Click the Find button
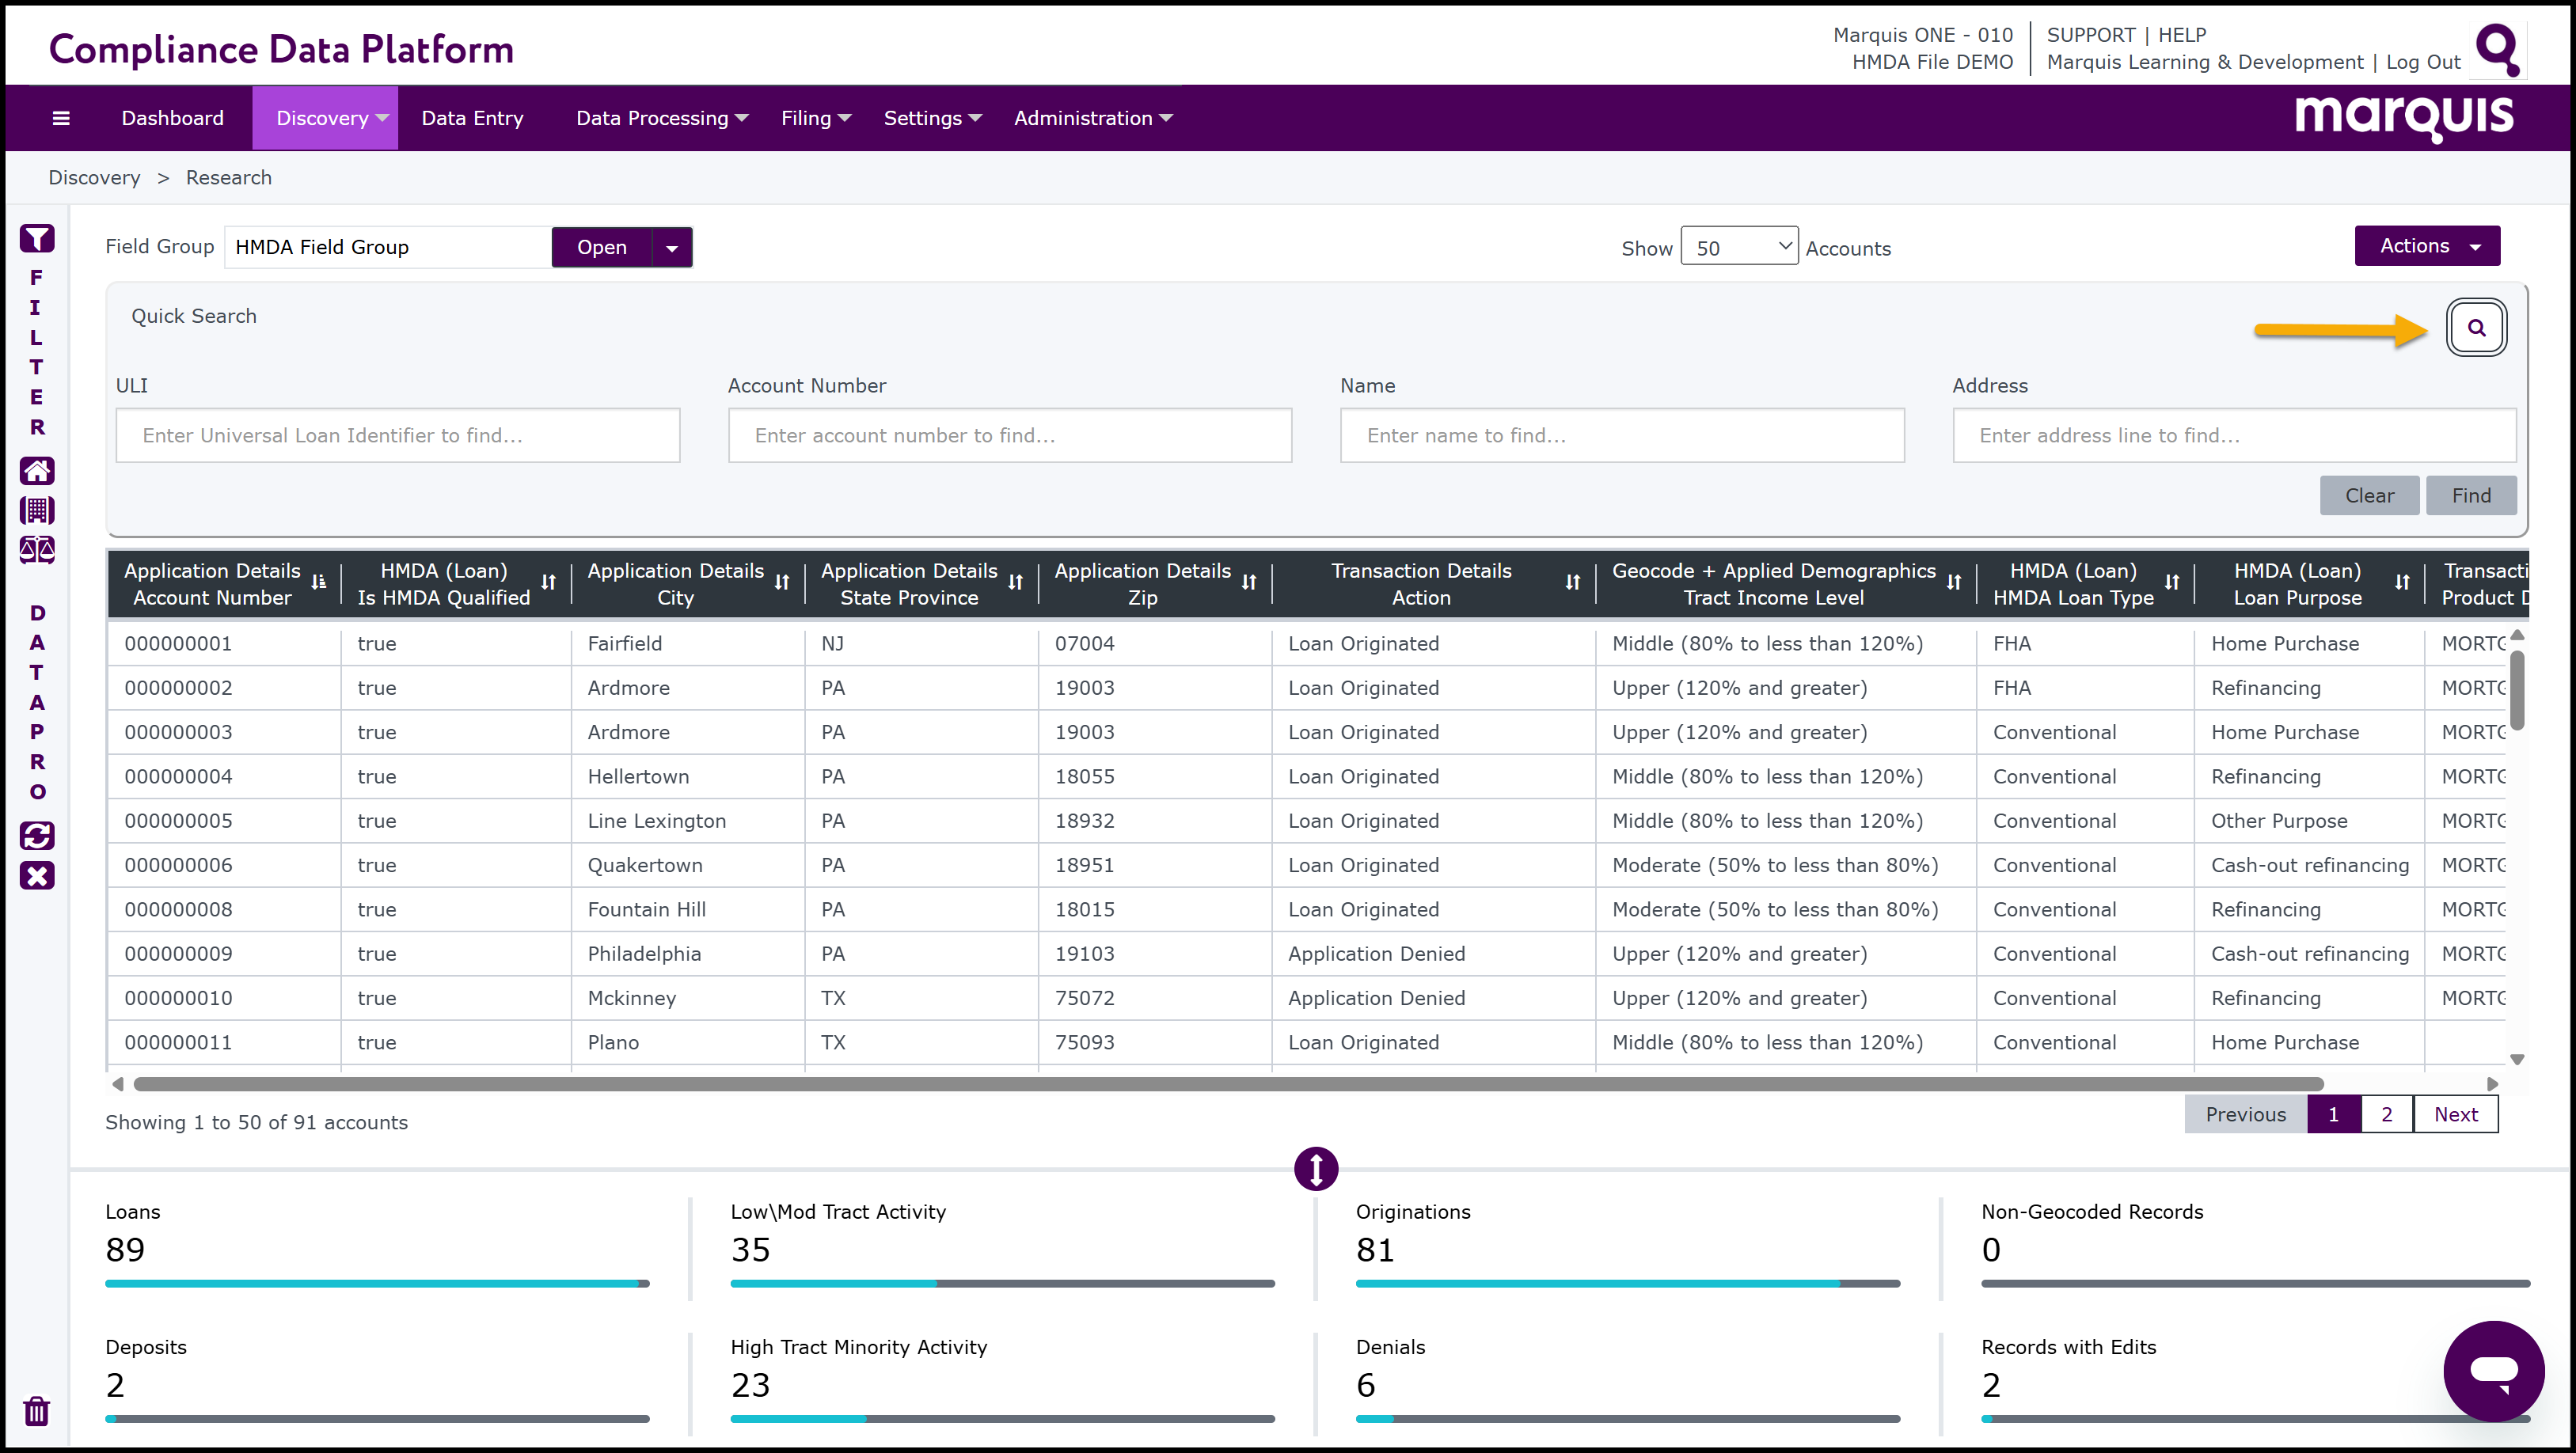Image resolution: width=2576 pixels, height=1453 pixels. (2470, 495)
